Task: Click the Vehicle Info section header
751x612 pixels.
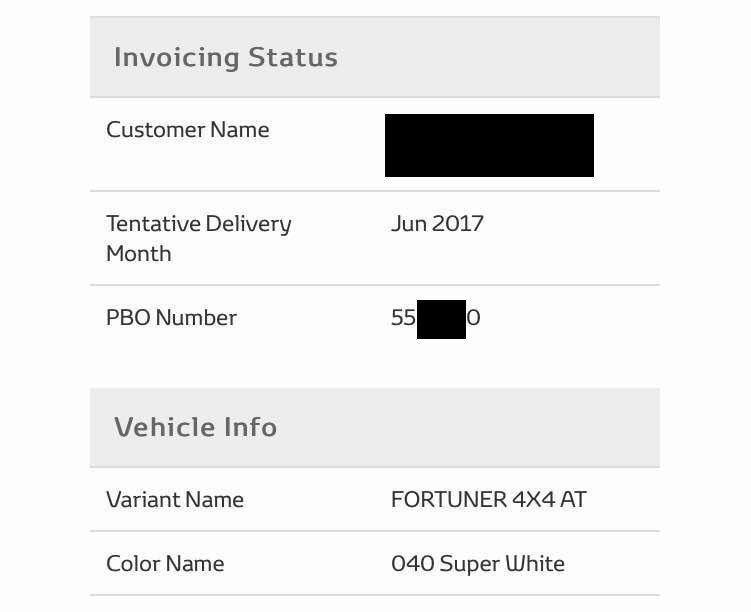Action: coord(375,428)
